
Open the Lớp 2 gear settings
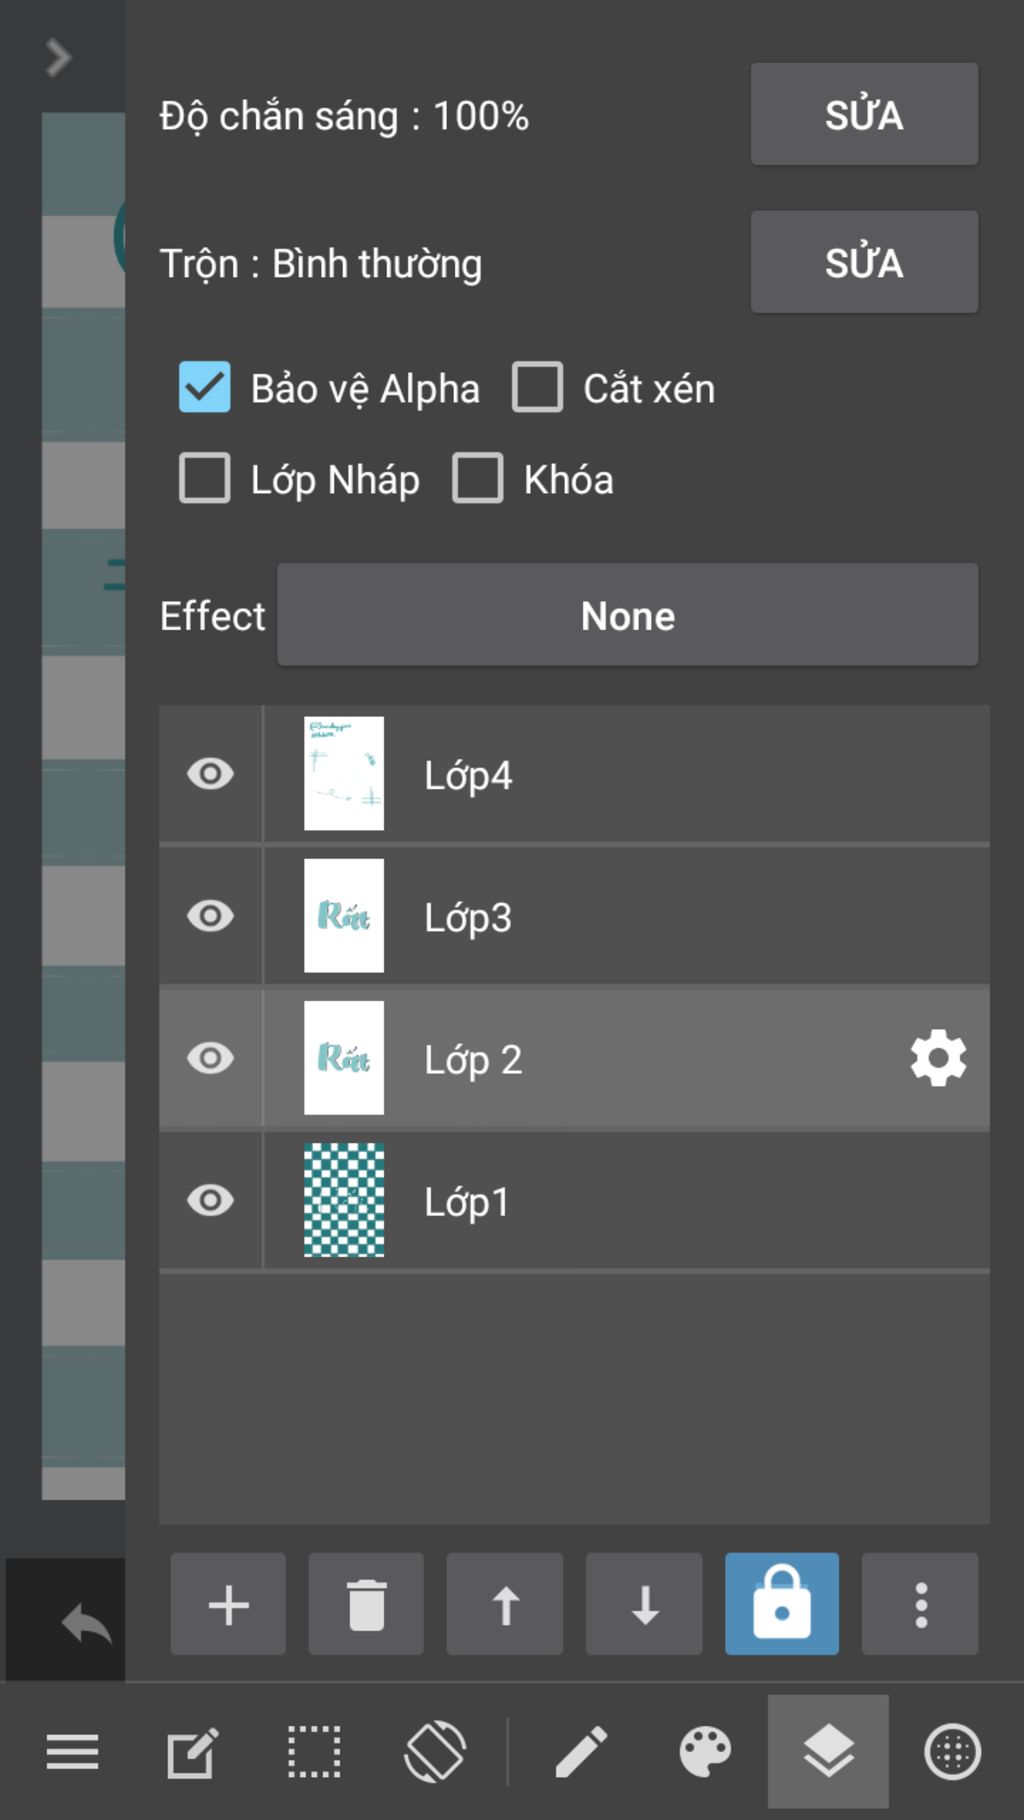pos(938,1058)
